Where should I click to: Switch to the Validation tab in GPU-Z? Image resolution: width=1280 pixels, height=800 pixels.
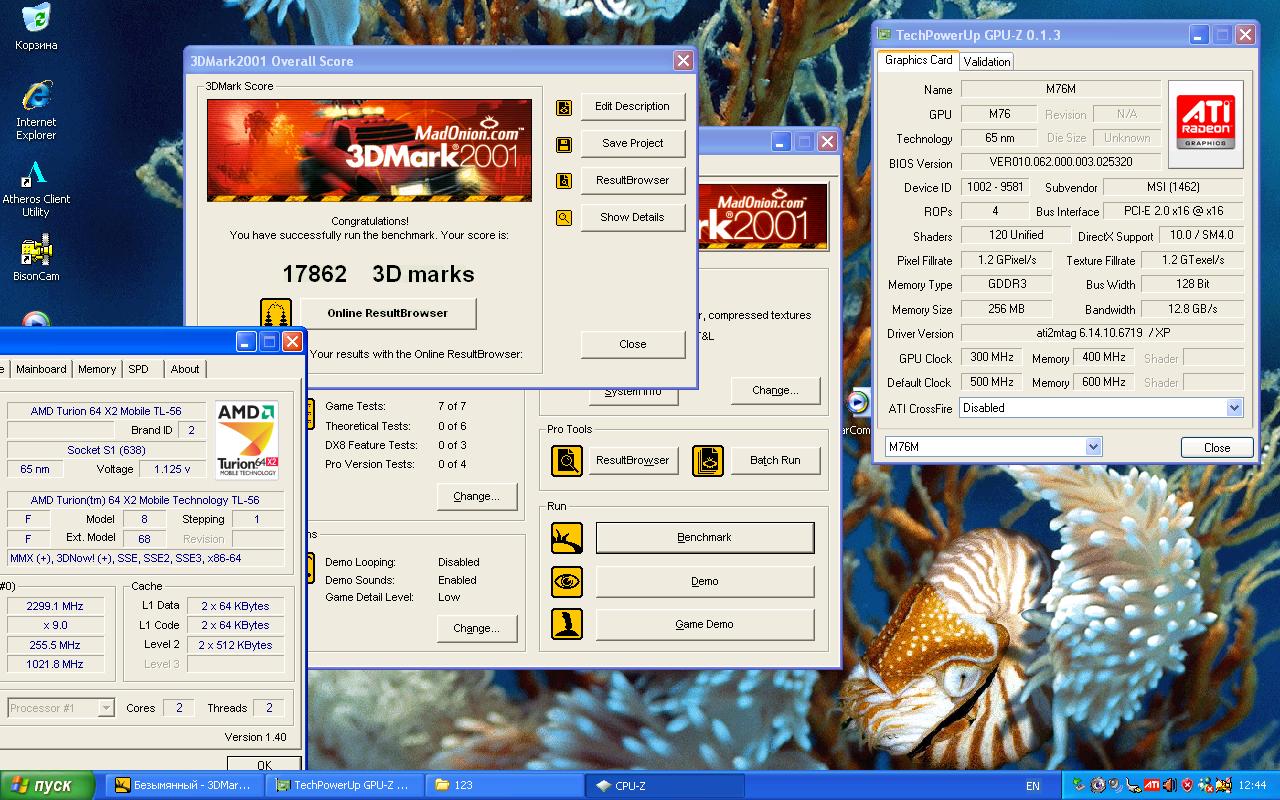click(987, 62)
